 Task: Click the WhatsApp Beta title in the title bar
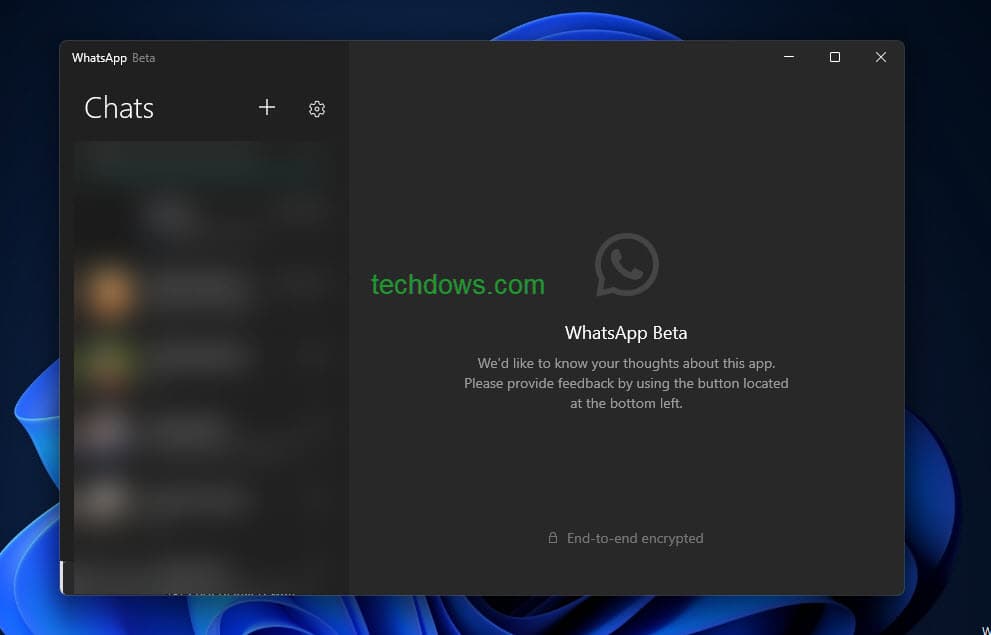(113, 58)
